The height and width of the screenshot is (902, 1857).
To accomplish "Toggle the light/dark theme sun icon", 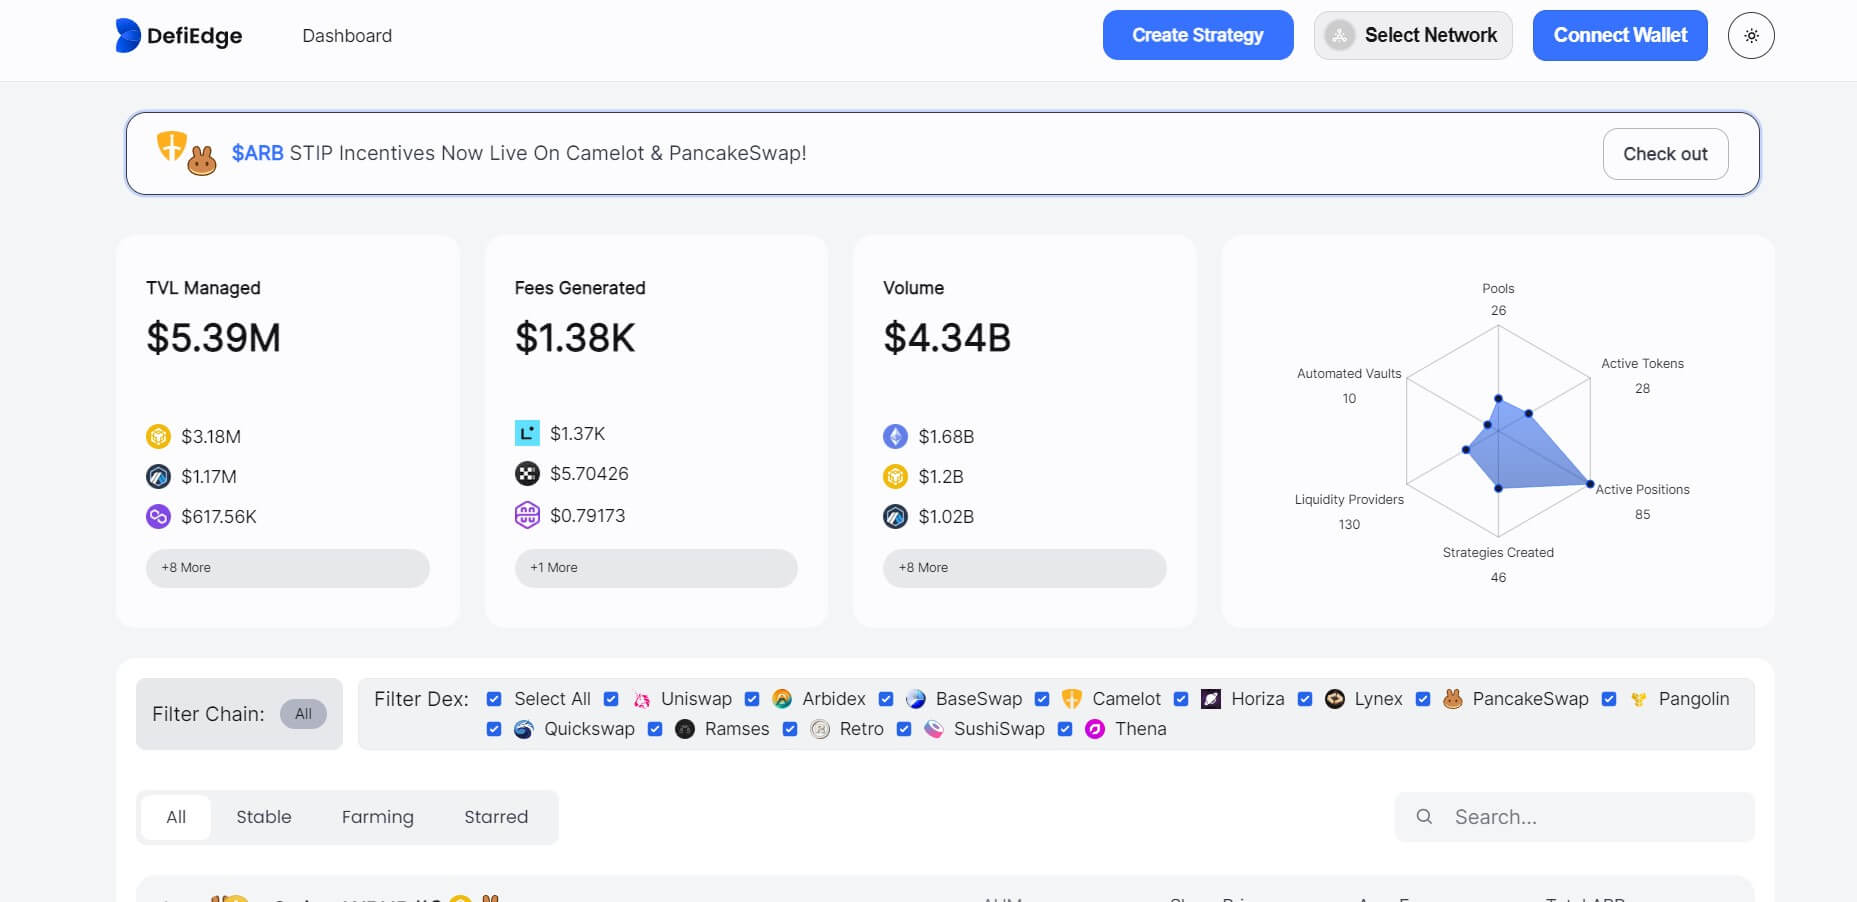I will point(1751,36).
